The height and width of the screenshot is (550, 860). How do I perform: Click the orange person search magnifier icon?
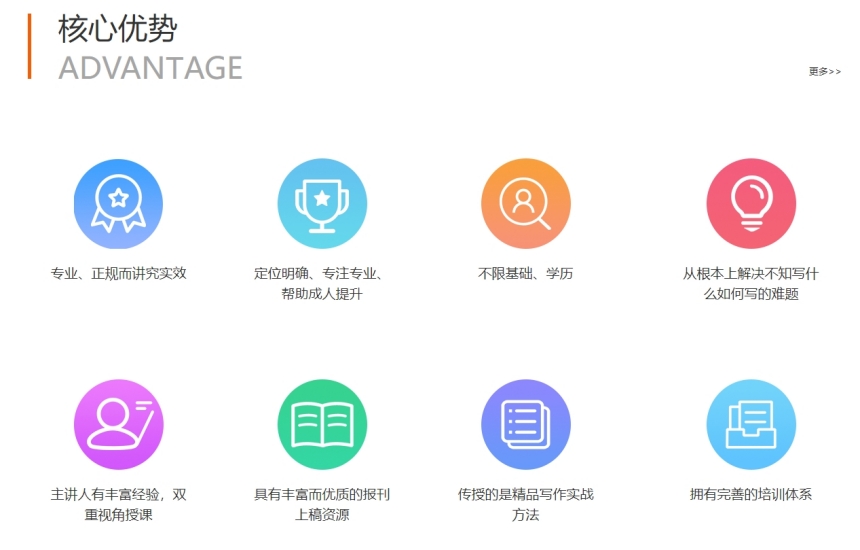526,204
